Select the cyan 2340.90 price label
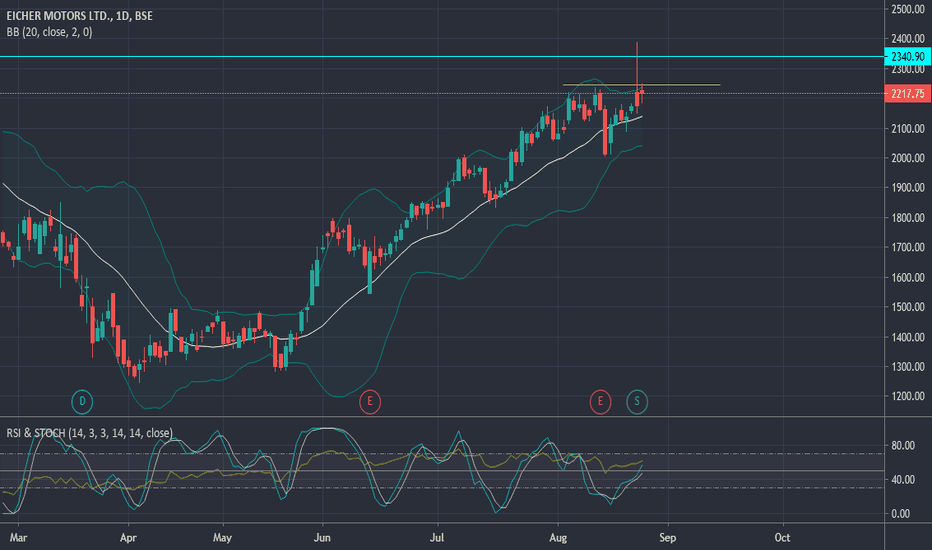932x550 pixels. point(907,56)
